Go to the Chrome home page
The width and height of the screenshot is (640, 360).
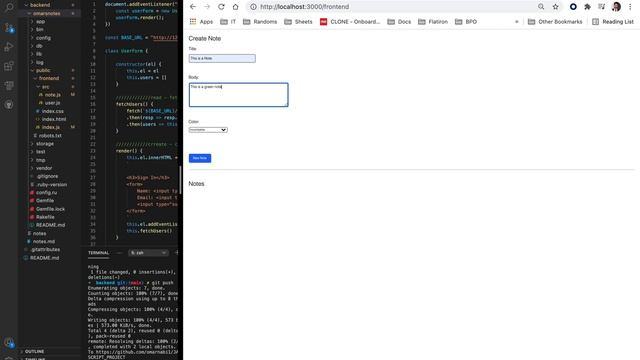click(236, 7)
